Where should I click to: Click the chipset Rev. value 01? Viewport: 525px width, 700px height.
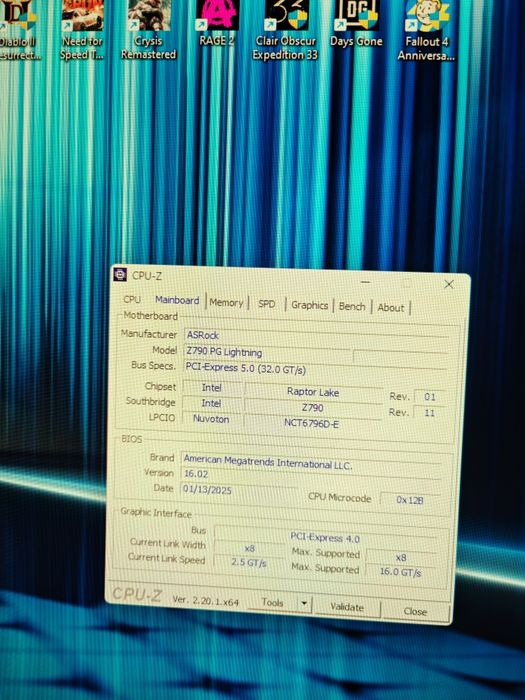(429, 397)
